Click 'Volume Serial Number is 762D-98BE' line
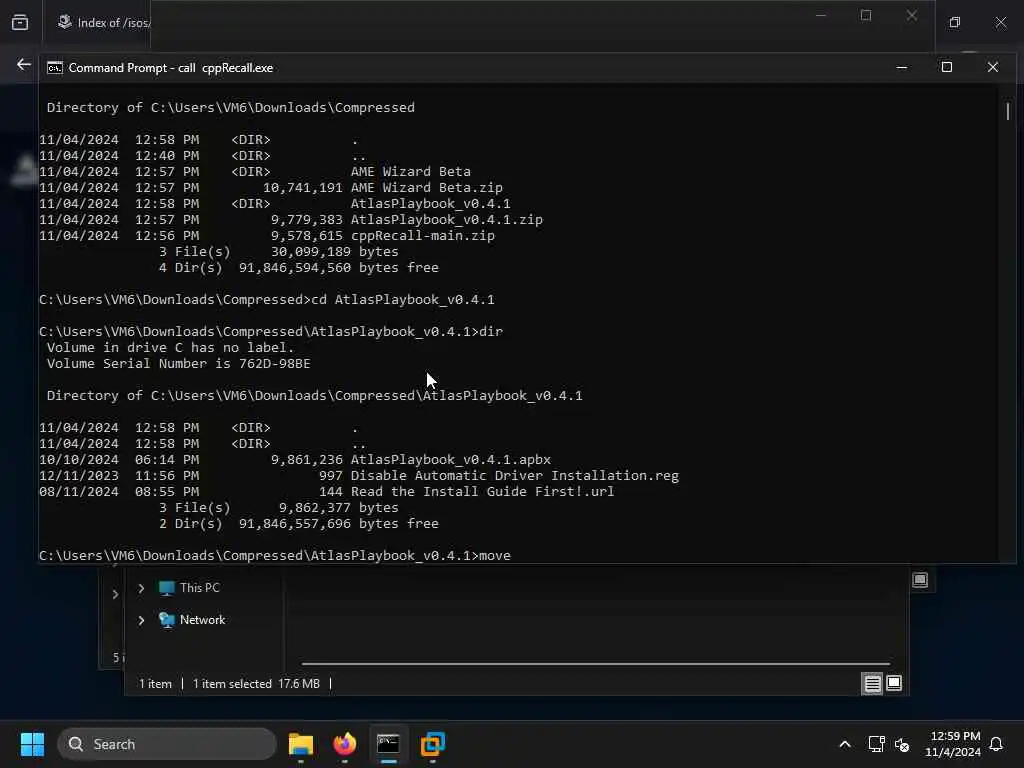 [178, 364]
